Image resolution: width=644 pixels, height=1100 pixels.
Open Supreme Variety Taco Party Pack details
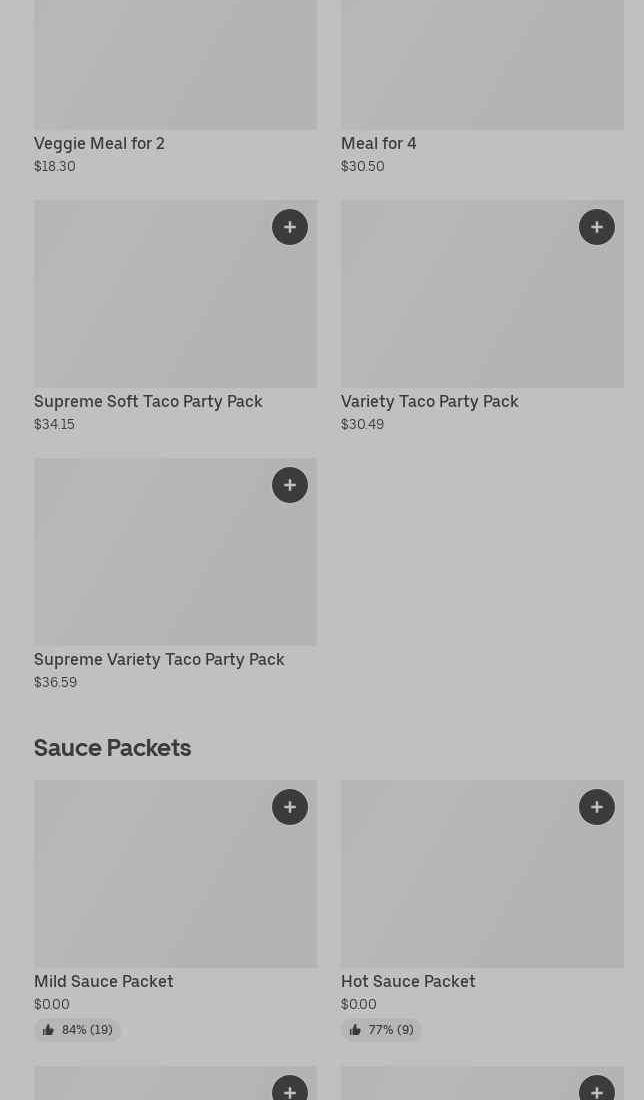click(159, 659)
